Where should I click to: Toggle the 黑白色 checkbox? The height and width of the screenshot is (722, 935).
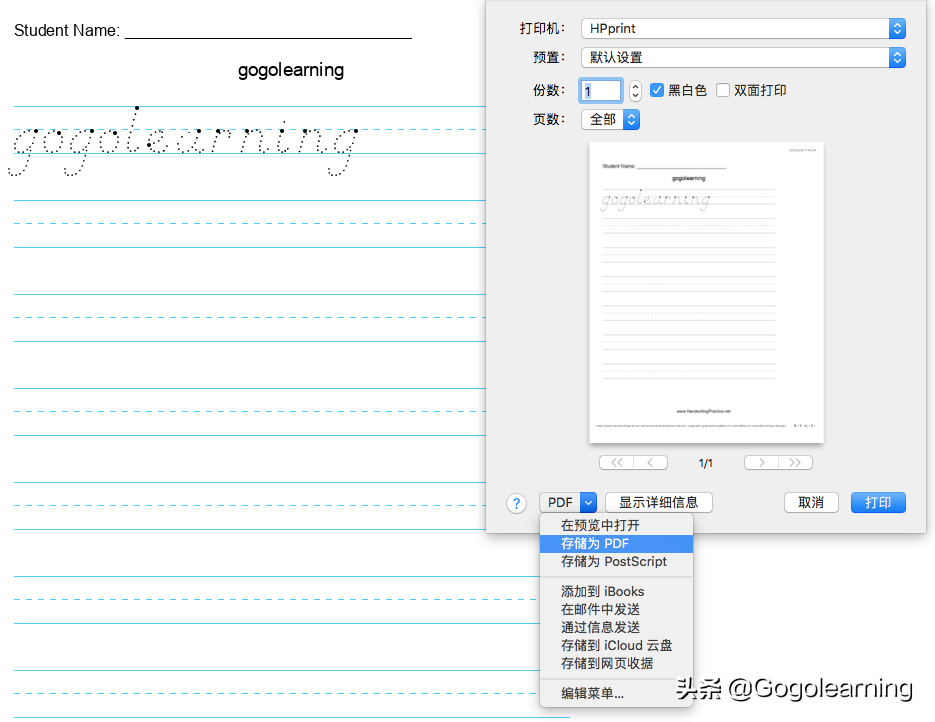(657, 90)
